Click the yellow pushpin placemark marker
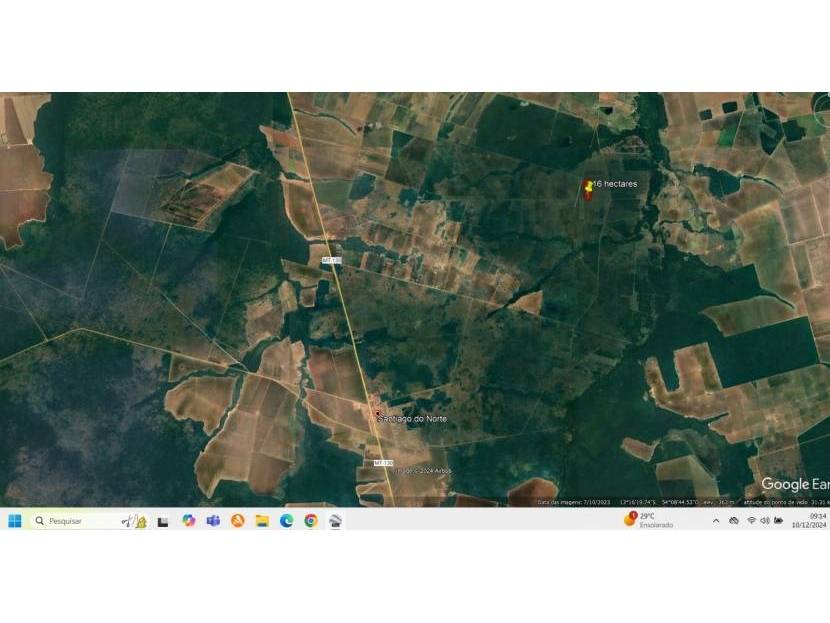 588,187
